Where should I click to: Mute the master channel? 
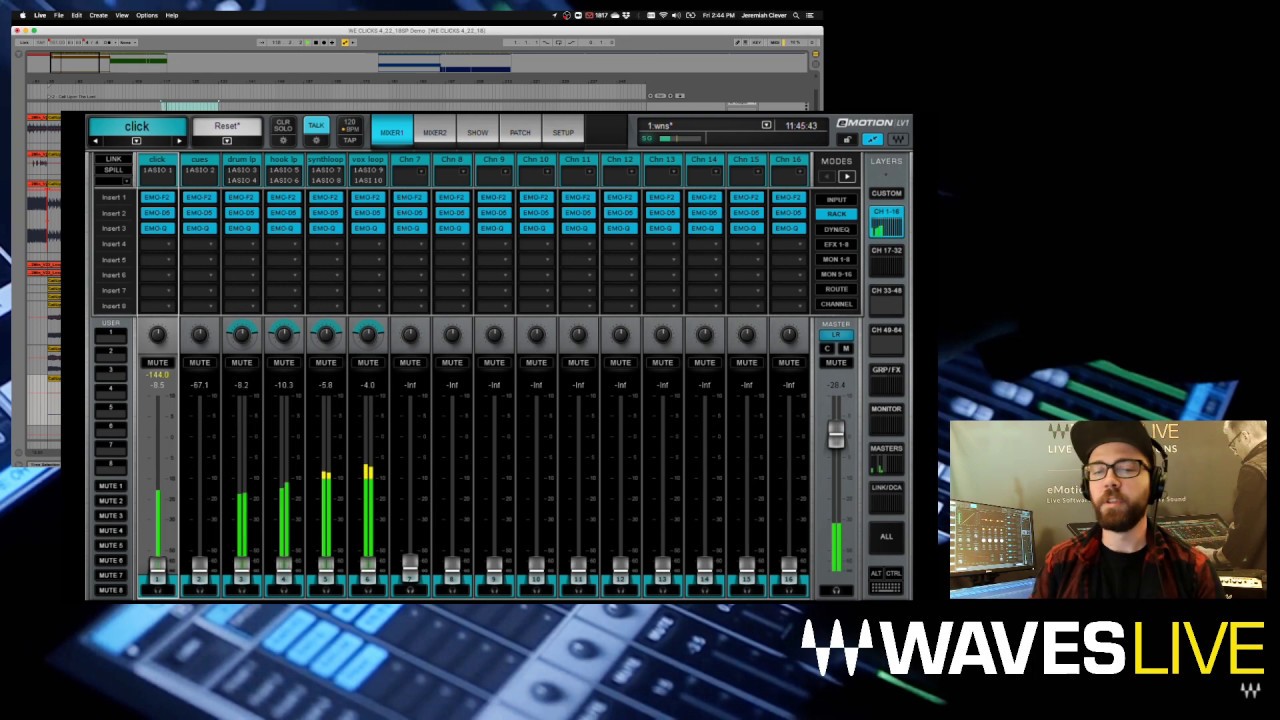click(836, 362)
